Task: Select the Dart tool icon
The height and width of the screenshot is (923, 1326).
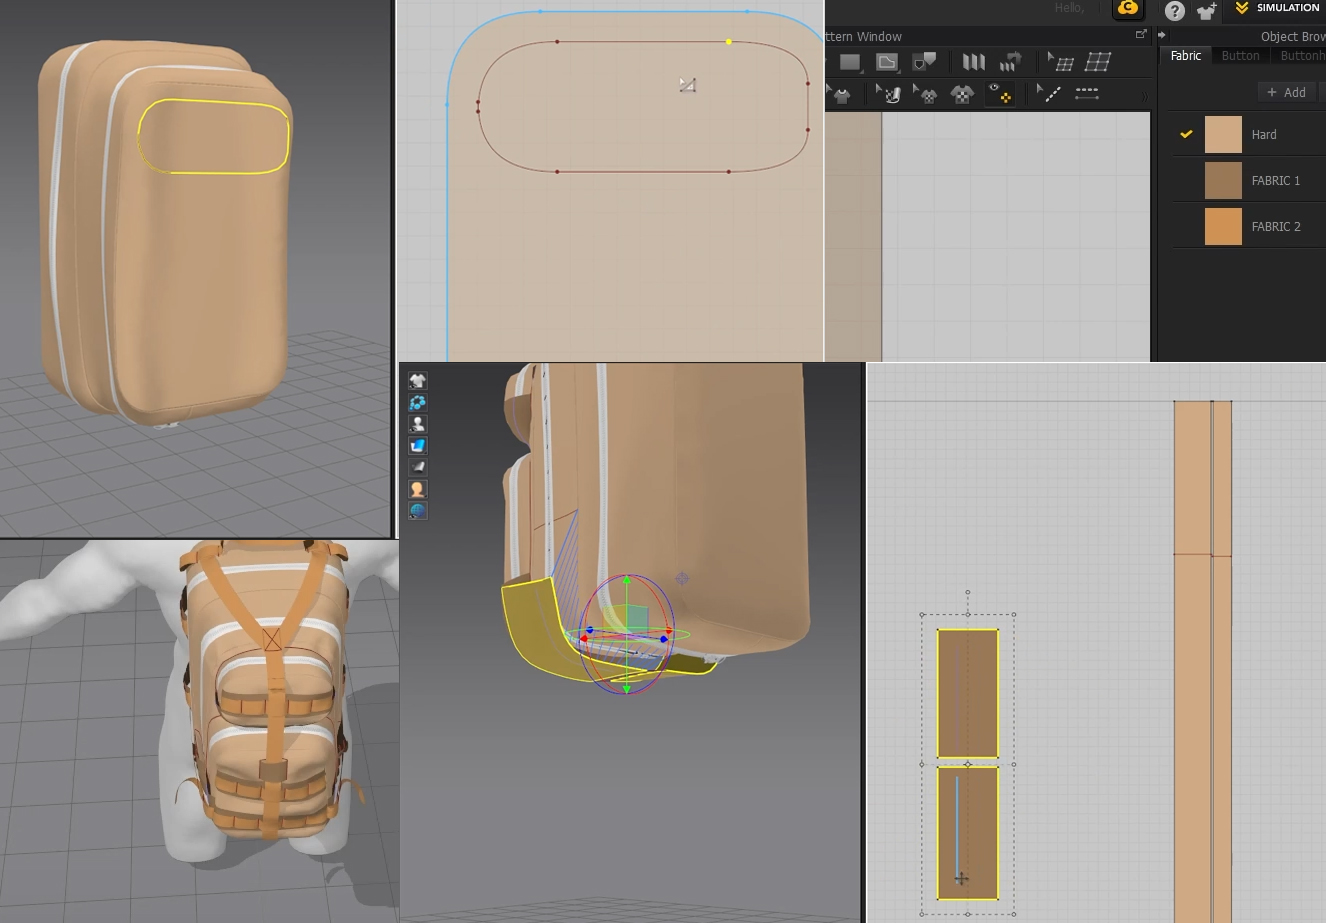Action: [925, 62]
